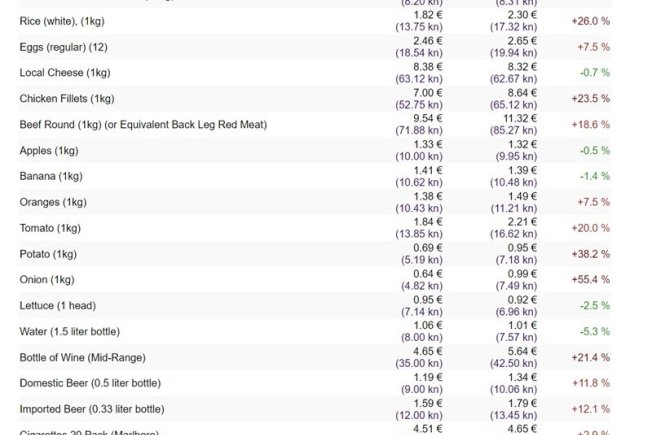Screen dimensions: 652x435
Task: Click the +26.0 % difference for Rice
Action: [x=590, y=21]
